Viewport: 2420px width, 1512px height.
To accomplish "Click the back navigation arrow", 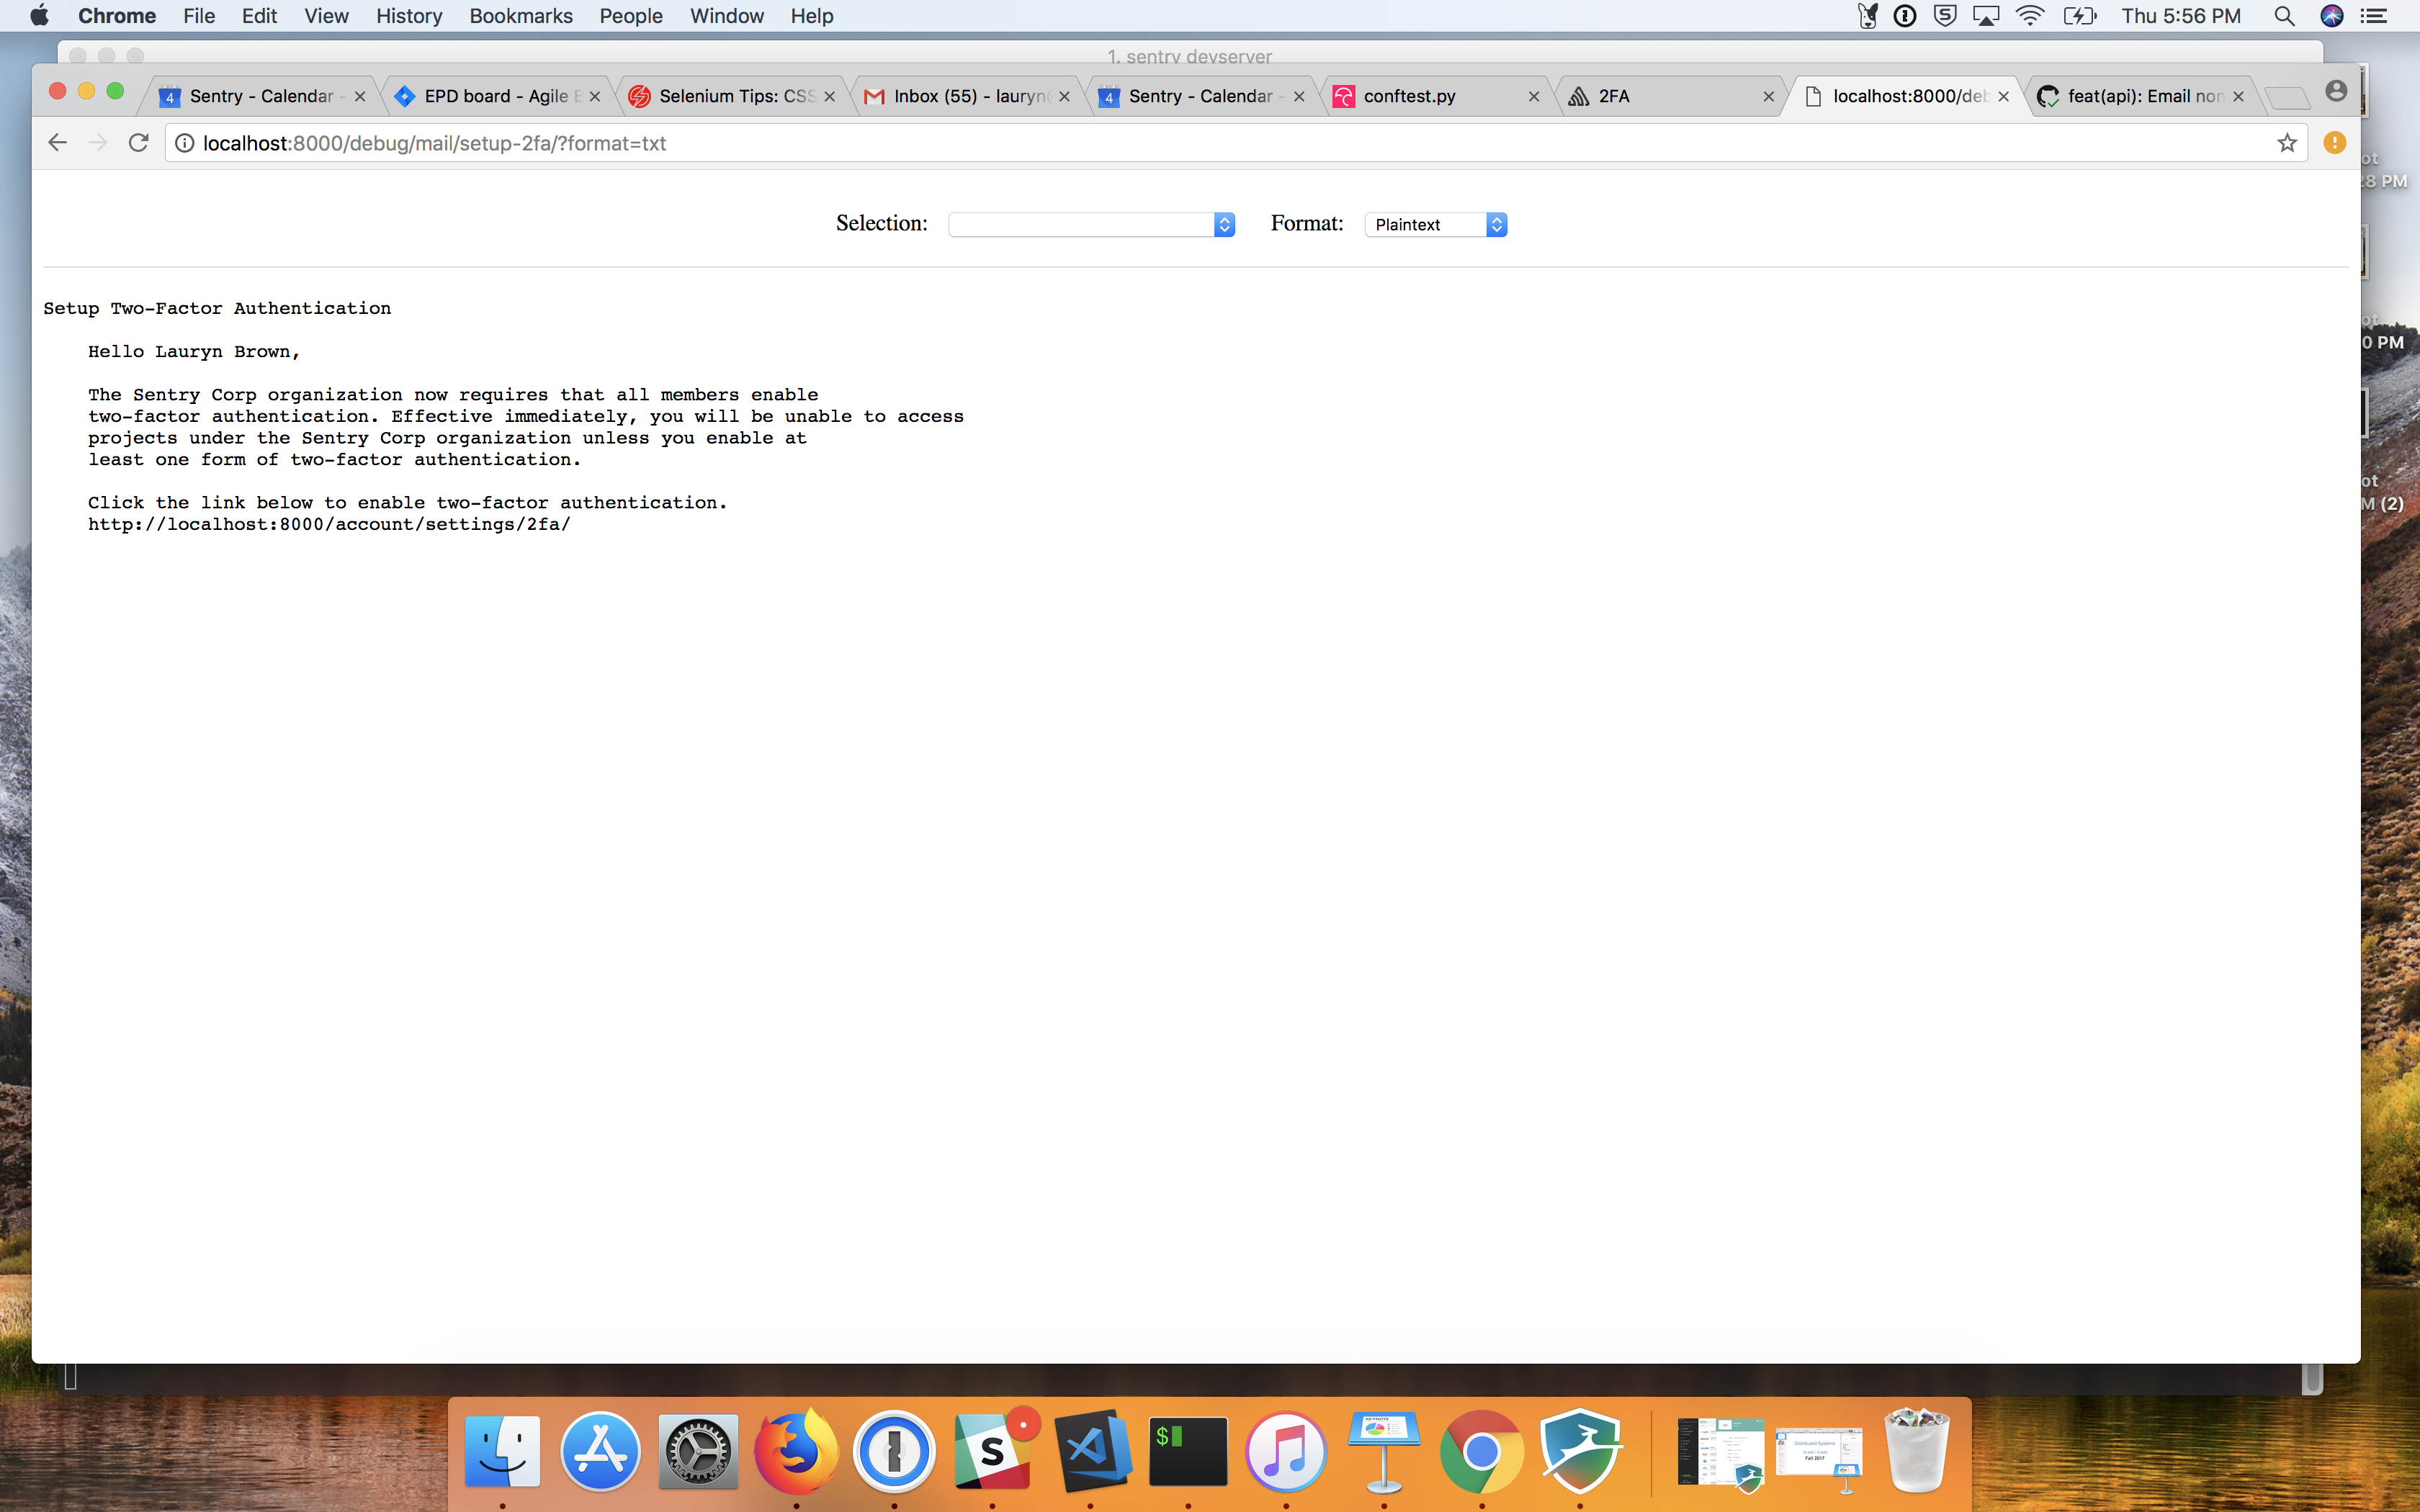I will [57, 143].
